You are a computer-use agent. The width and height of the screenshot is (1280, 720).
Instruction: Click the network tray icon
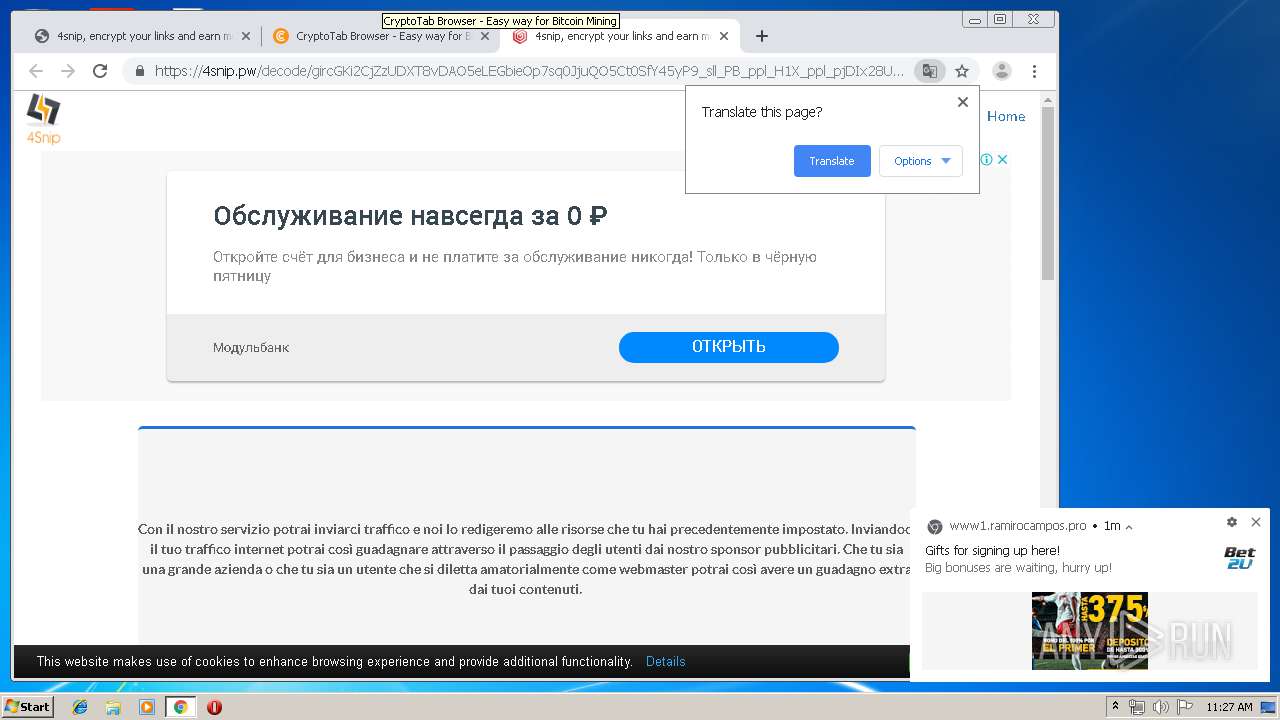(x=1137, y=707)
